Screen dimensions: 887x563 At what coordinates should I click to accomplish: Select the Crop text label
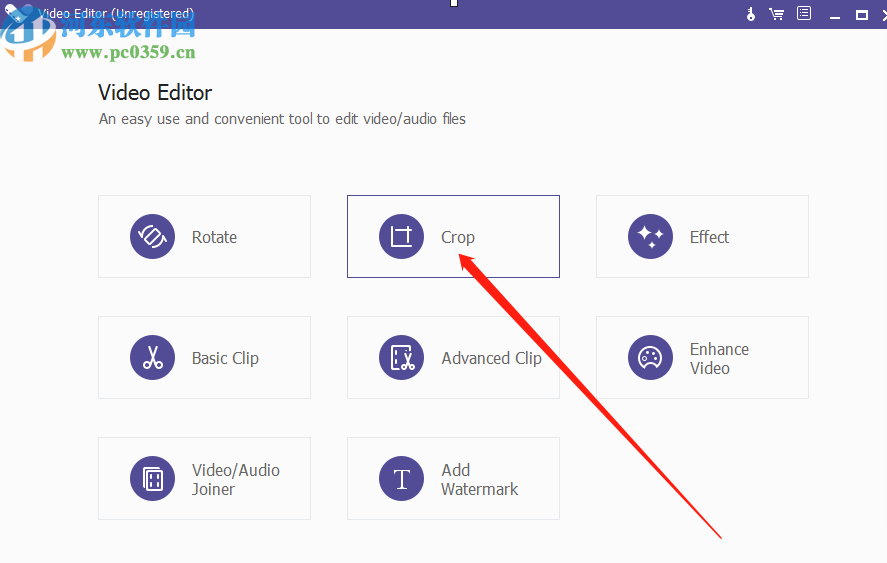pyautogui.click(x=458, y=237)
